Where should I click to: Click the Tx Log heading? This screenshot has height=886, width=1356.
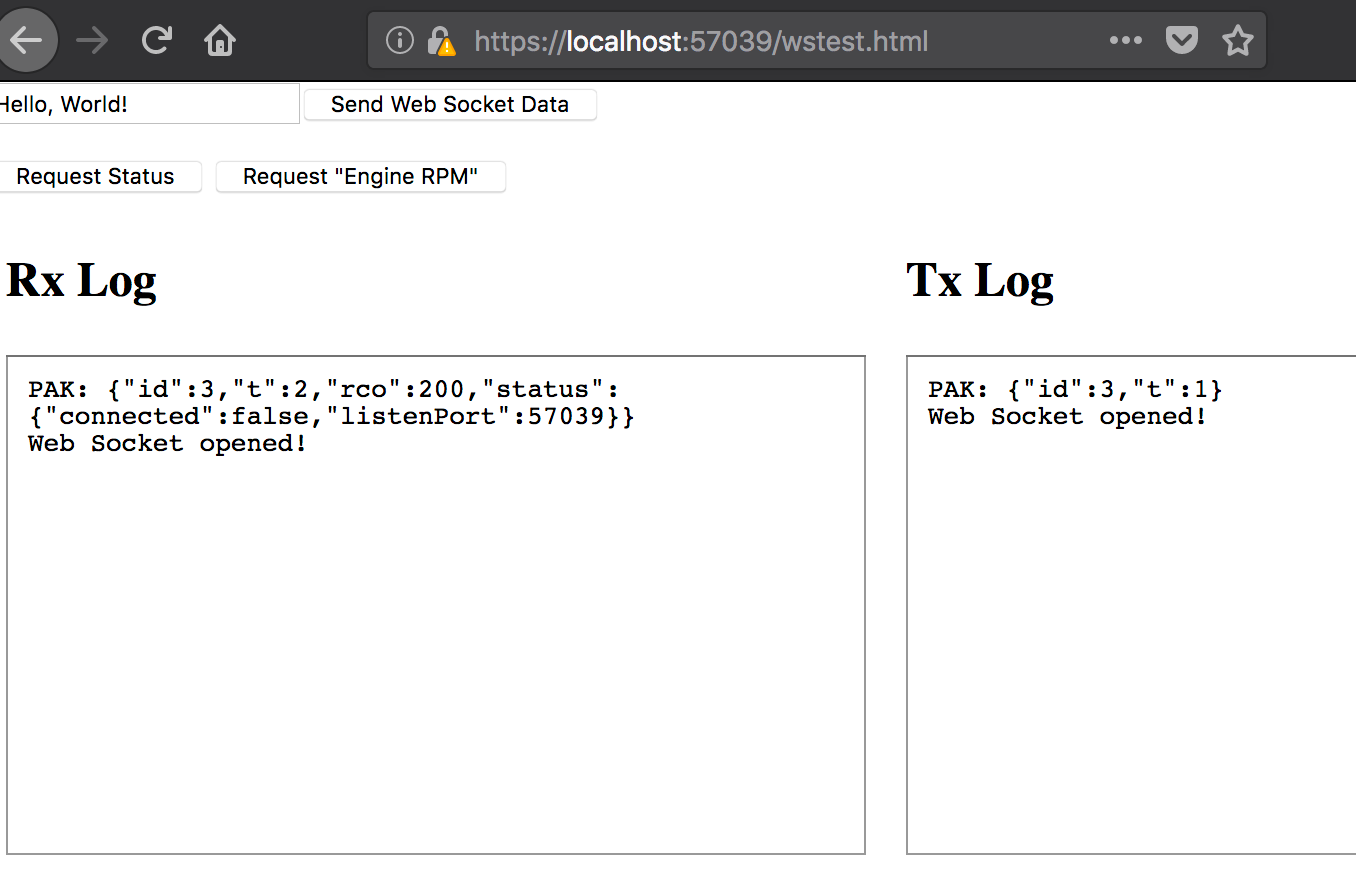[980, 281]
